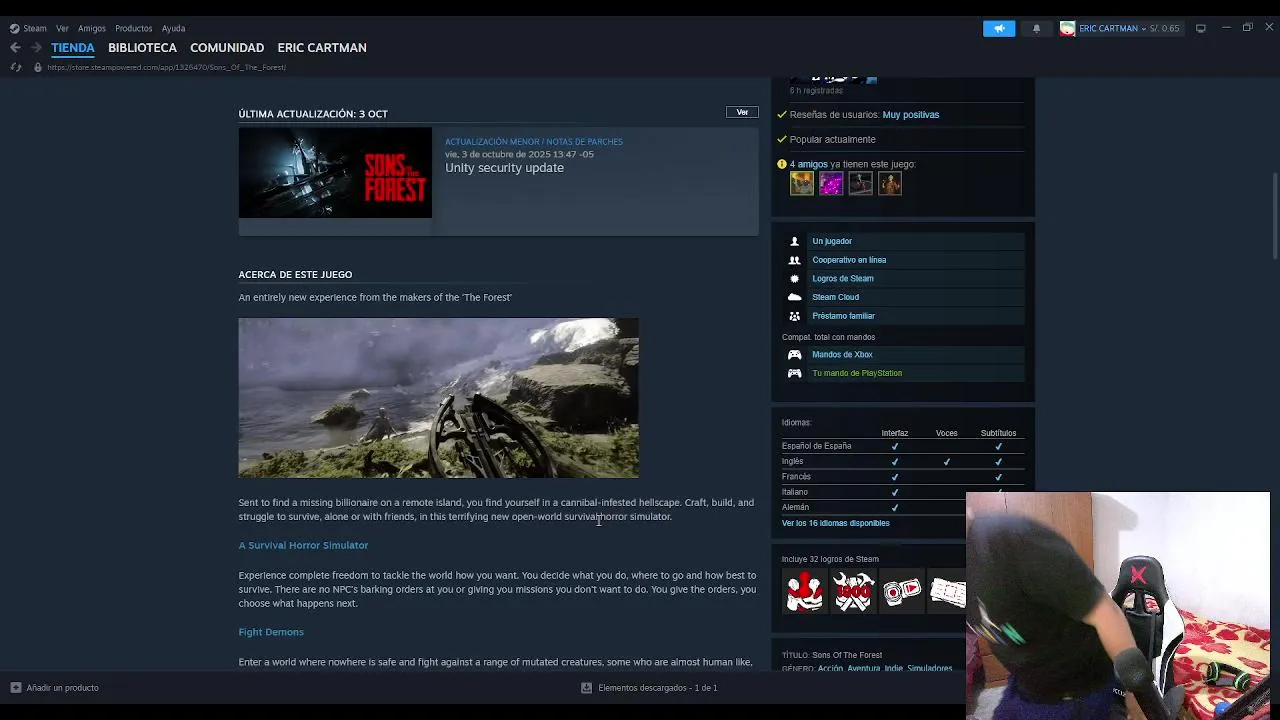The width and height of the screenshot is (1280, 720).
Task: Open the COMUNIDAD tab
Action: [227, 47]
